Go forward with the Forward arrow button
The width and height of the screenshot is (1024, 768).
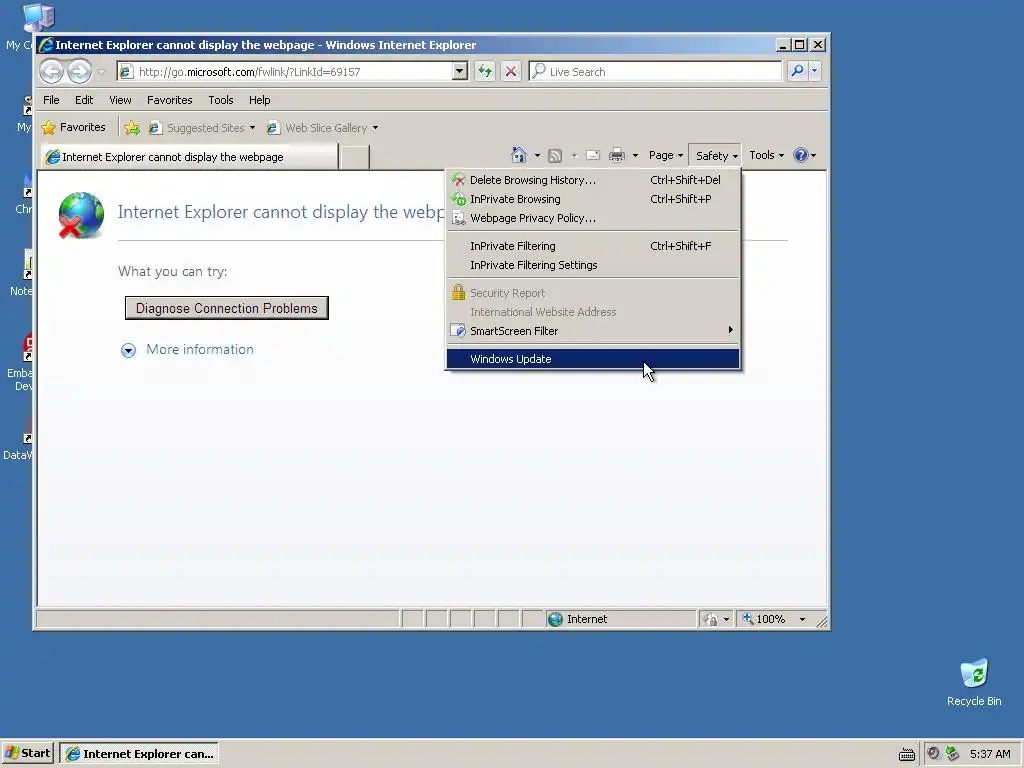(80, 71)
